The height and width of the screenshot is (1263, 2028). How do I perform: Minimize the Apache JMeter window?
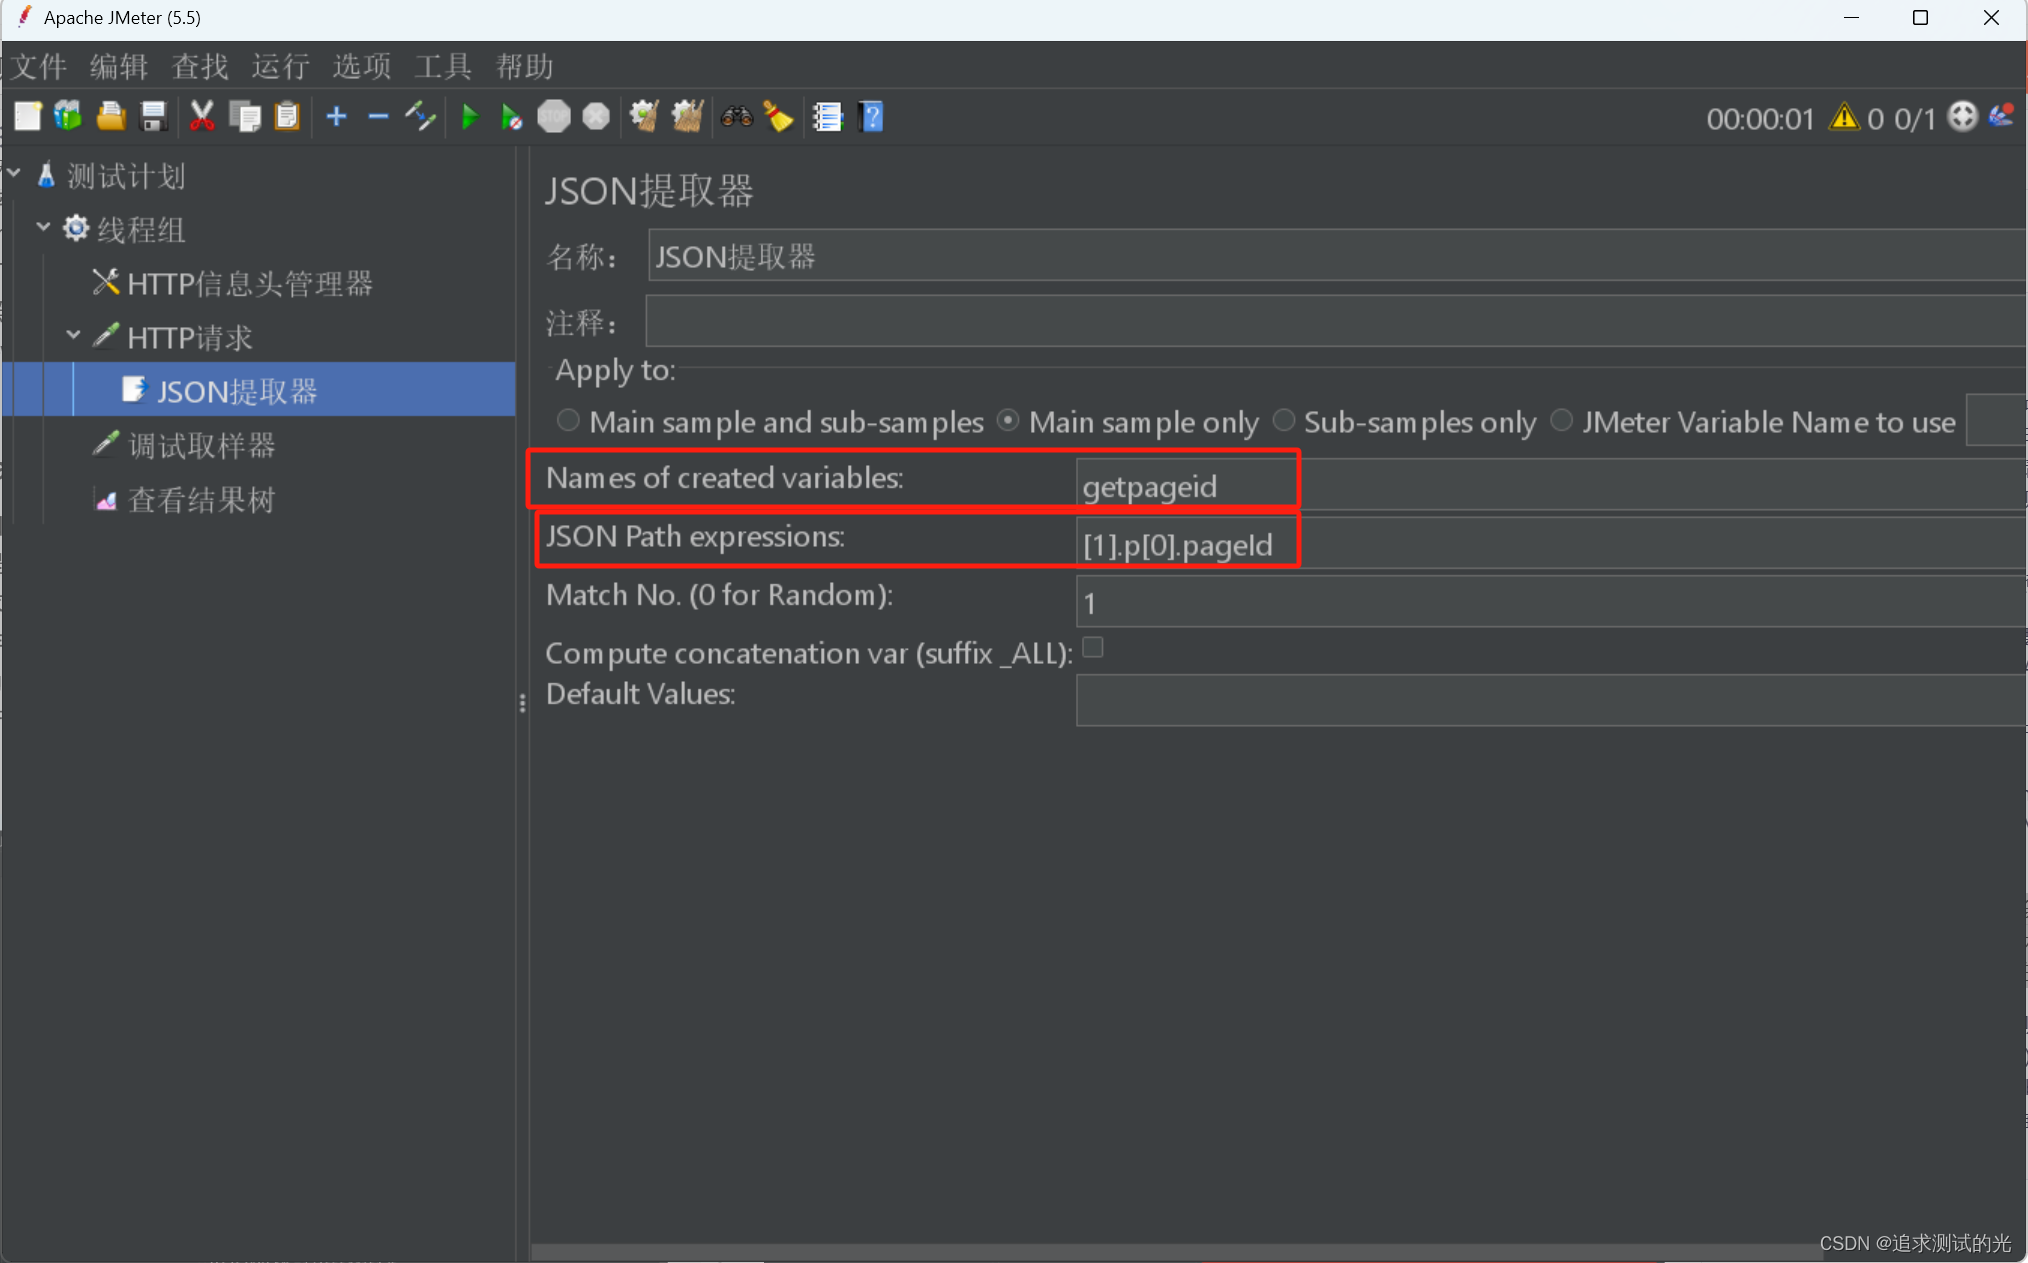tap(1851, 18)
